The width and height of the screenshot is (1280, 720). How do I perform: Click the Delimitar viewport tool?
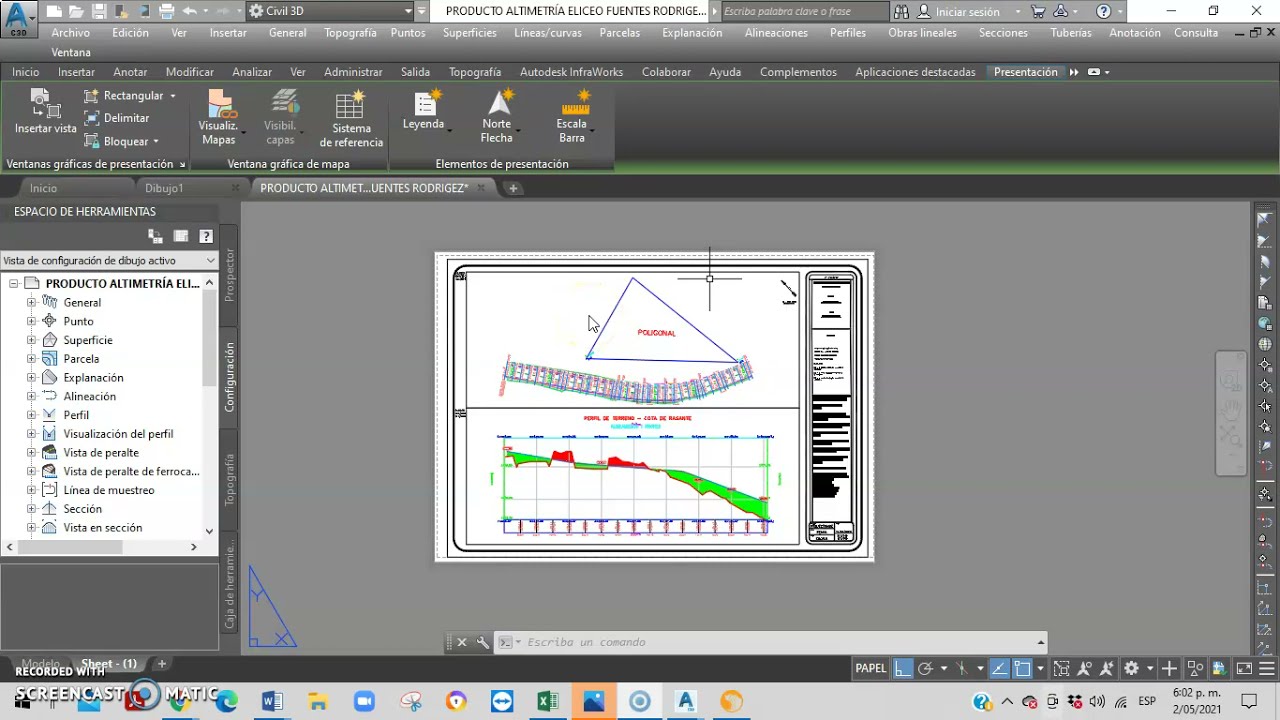[x=117, y=118]
